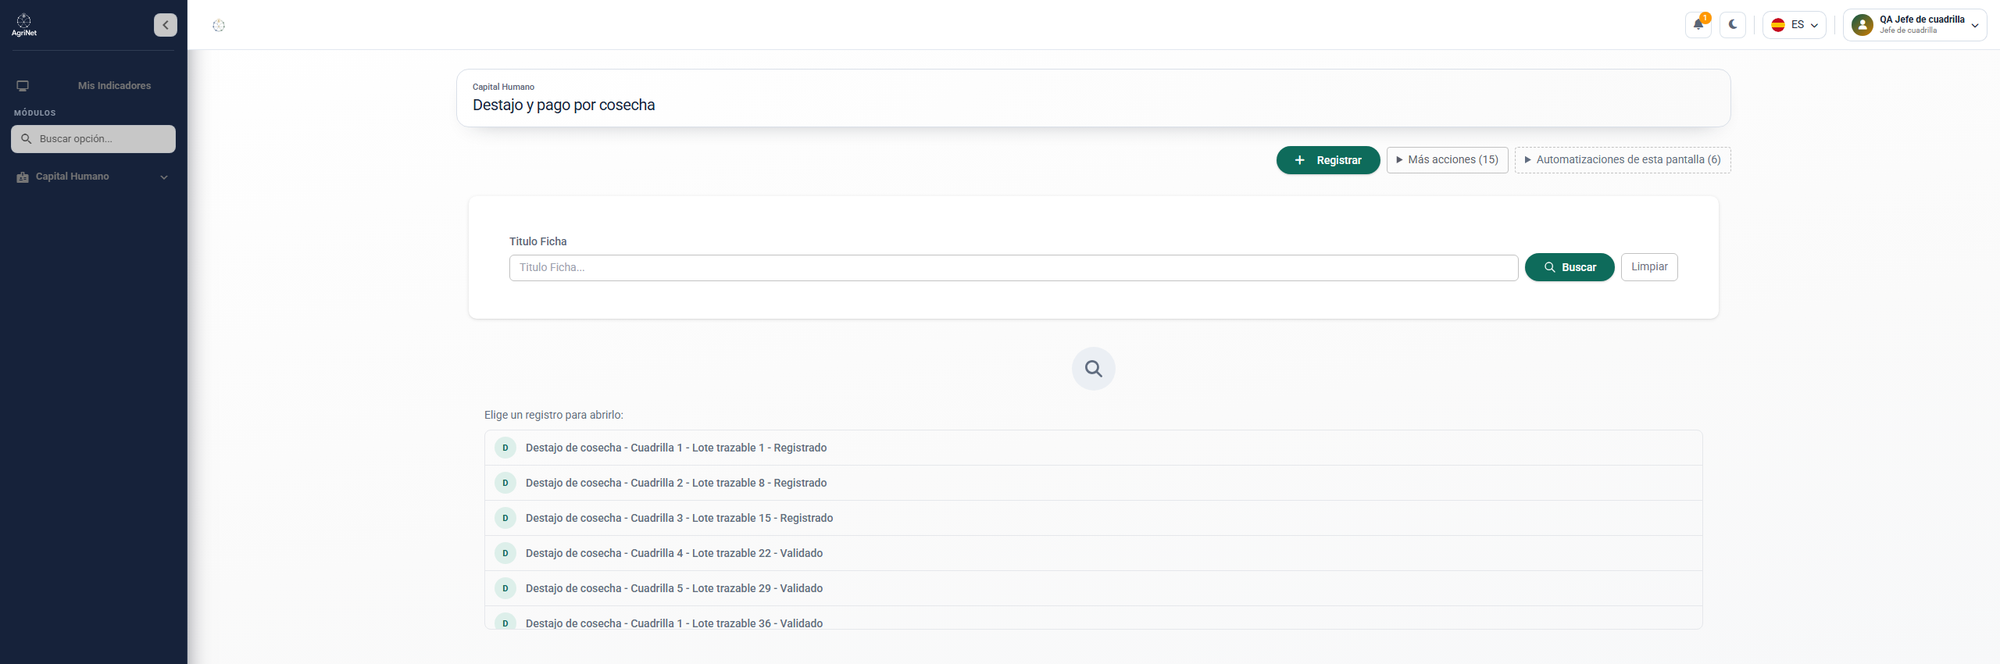Image resolution: width=2000 pixels, height=664 pixels.
Task: Click the Registrar button
Action: click(1328, 160)
